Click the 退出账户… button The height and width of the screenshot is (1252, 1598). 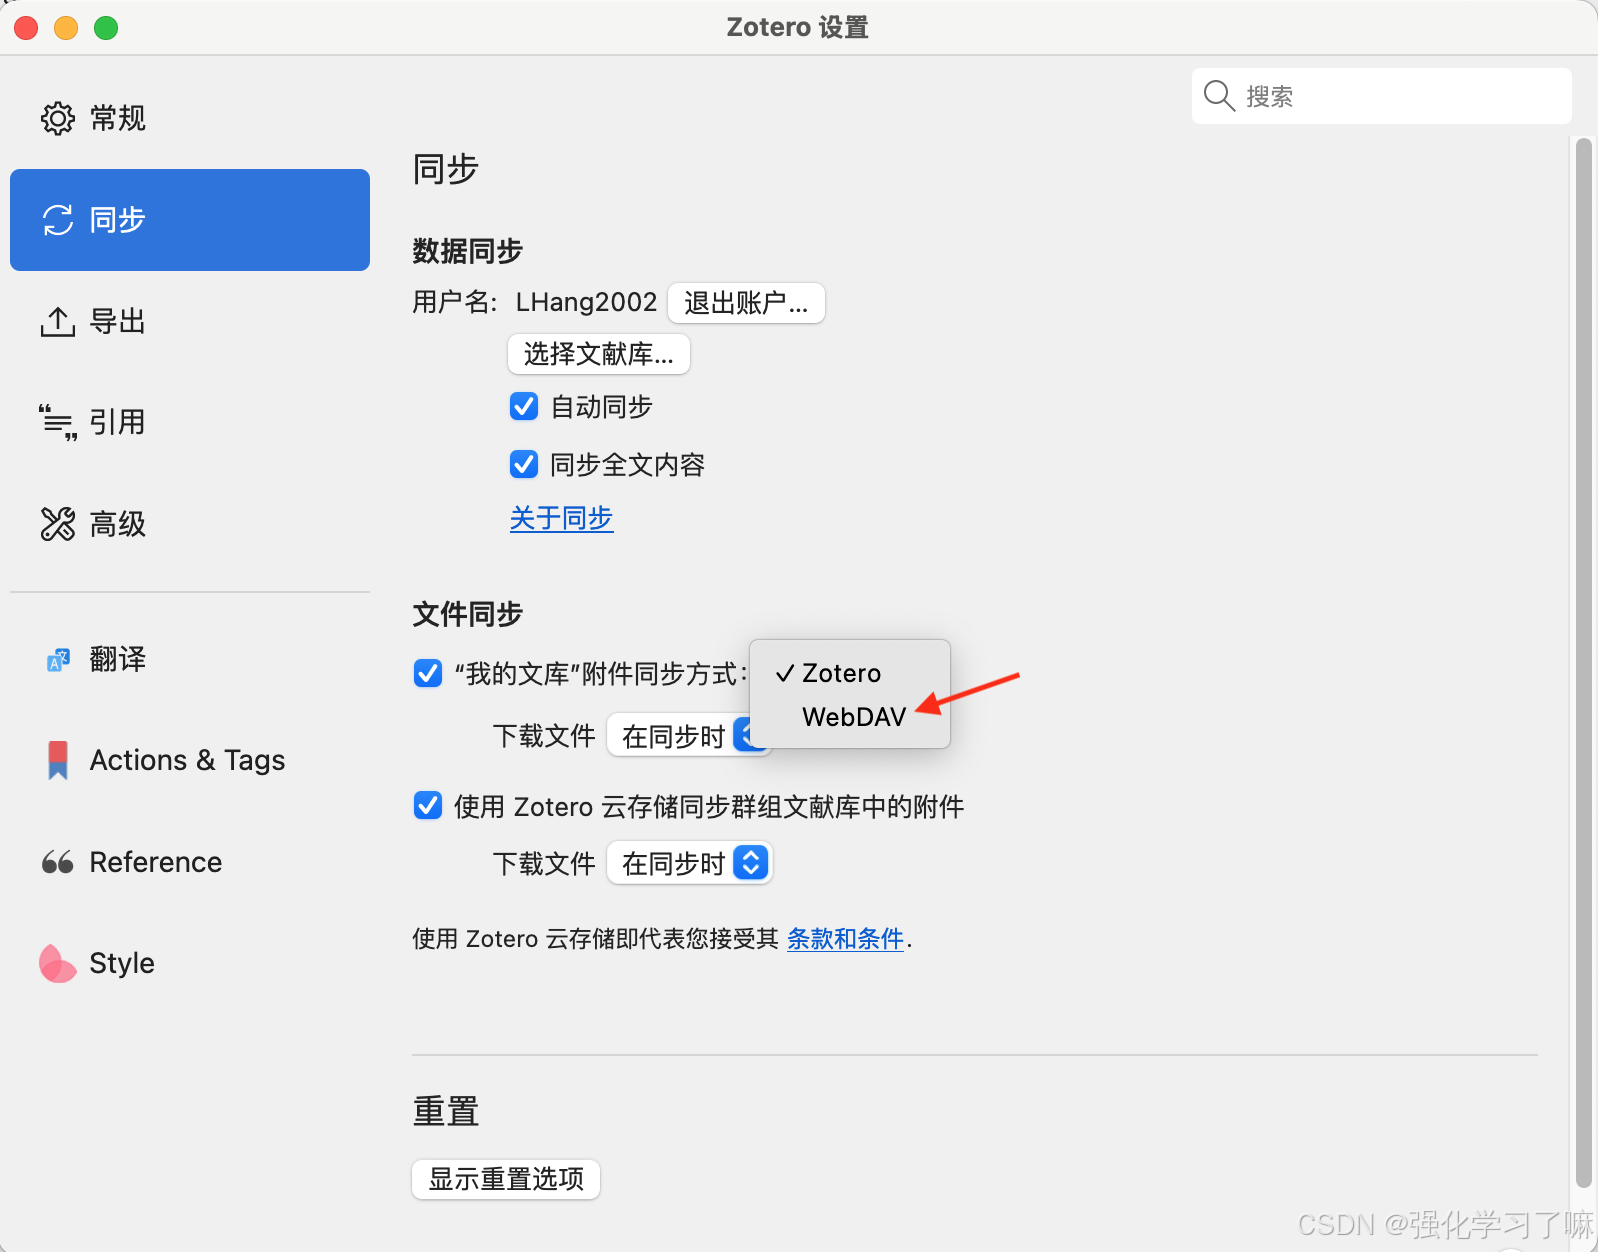click(x=746, y=303)
